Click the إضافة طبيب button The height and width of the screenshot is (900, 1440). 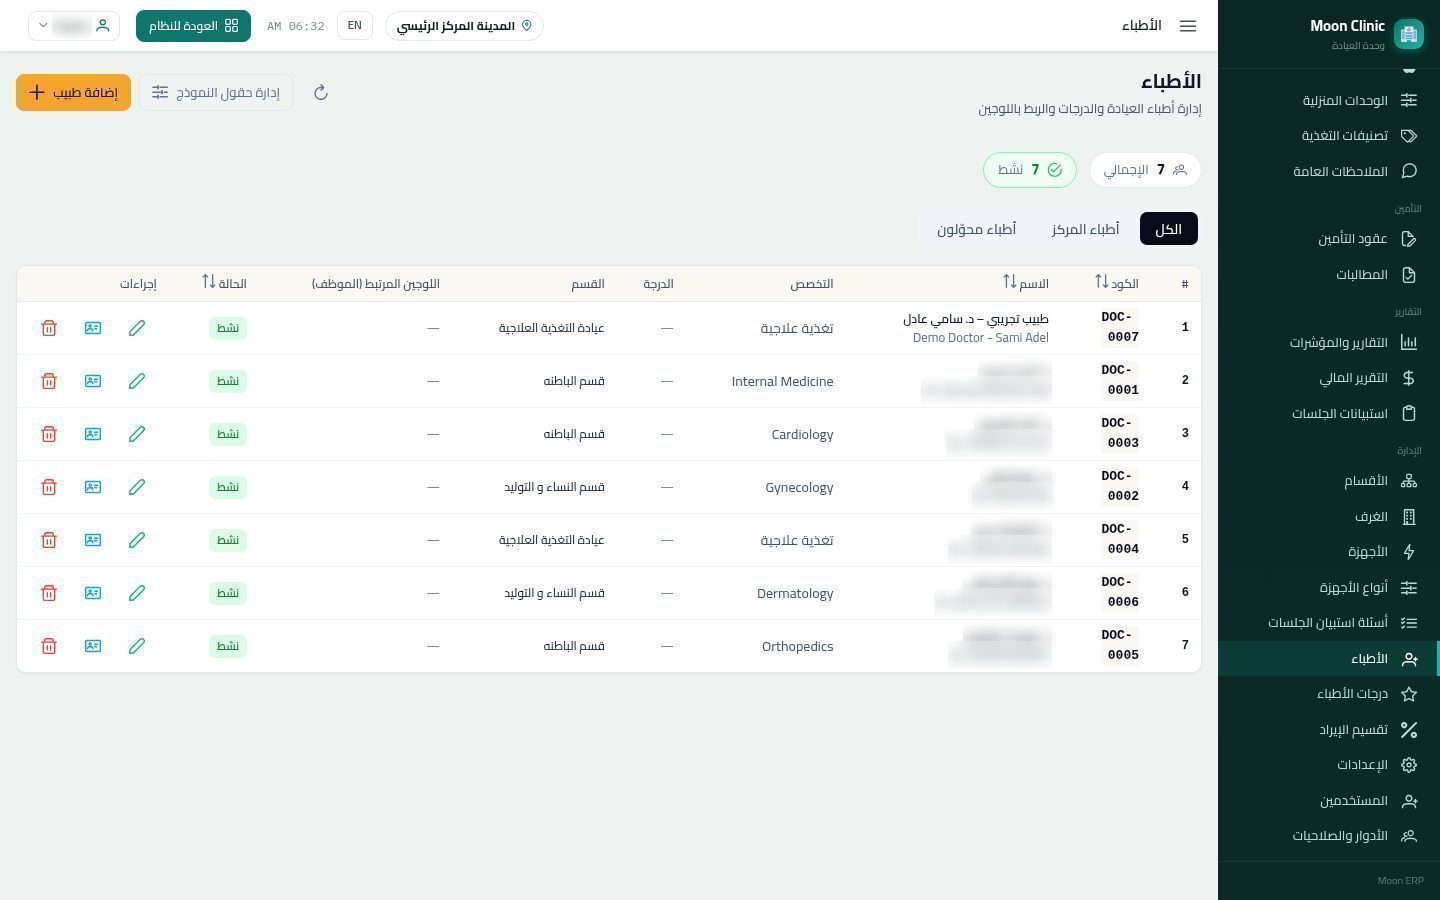tap(73, 93)
